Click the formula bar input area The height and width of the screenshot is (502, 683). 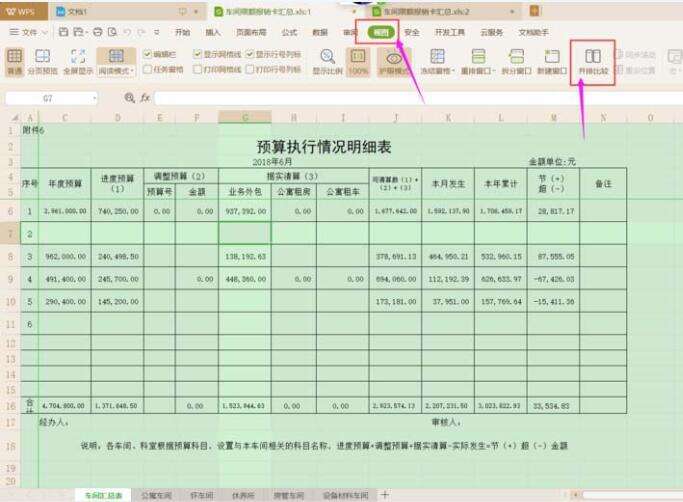pos(418,98)
